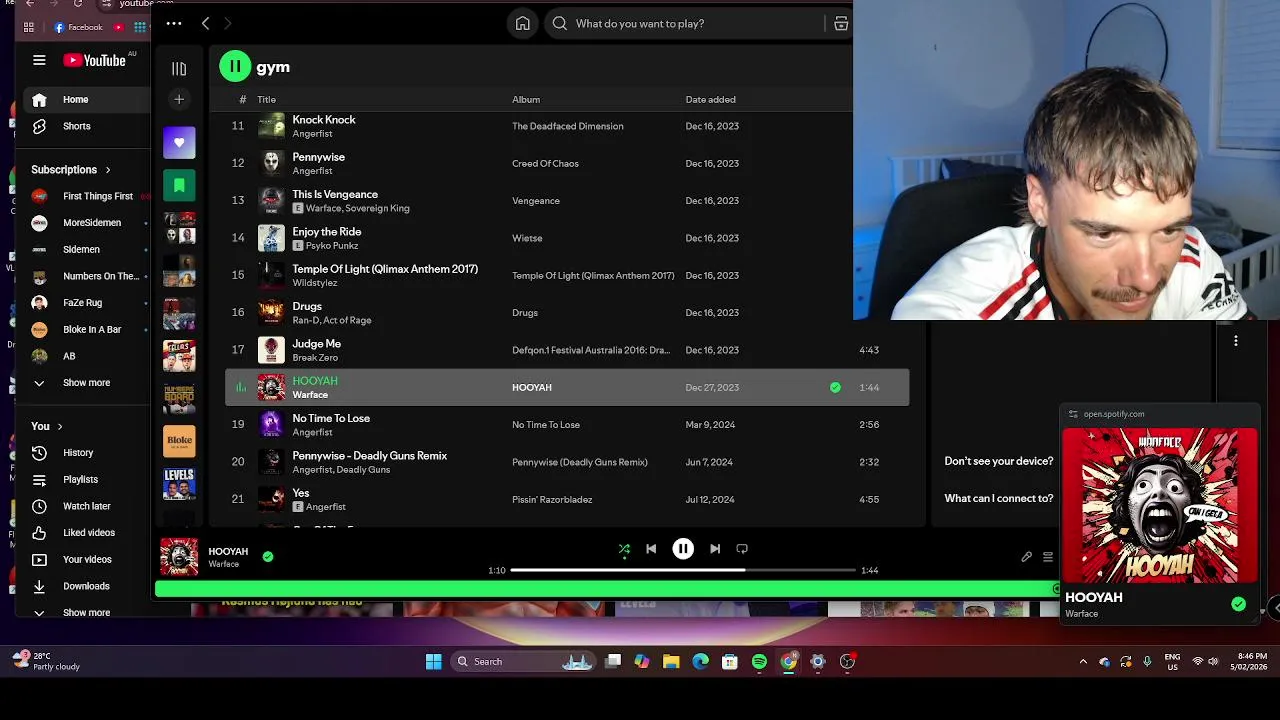
Task: Open the Numbers Board playlist tile in the sidebar
Action: pyautogui.click(x=179, y=398)
